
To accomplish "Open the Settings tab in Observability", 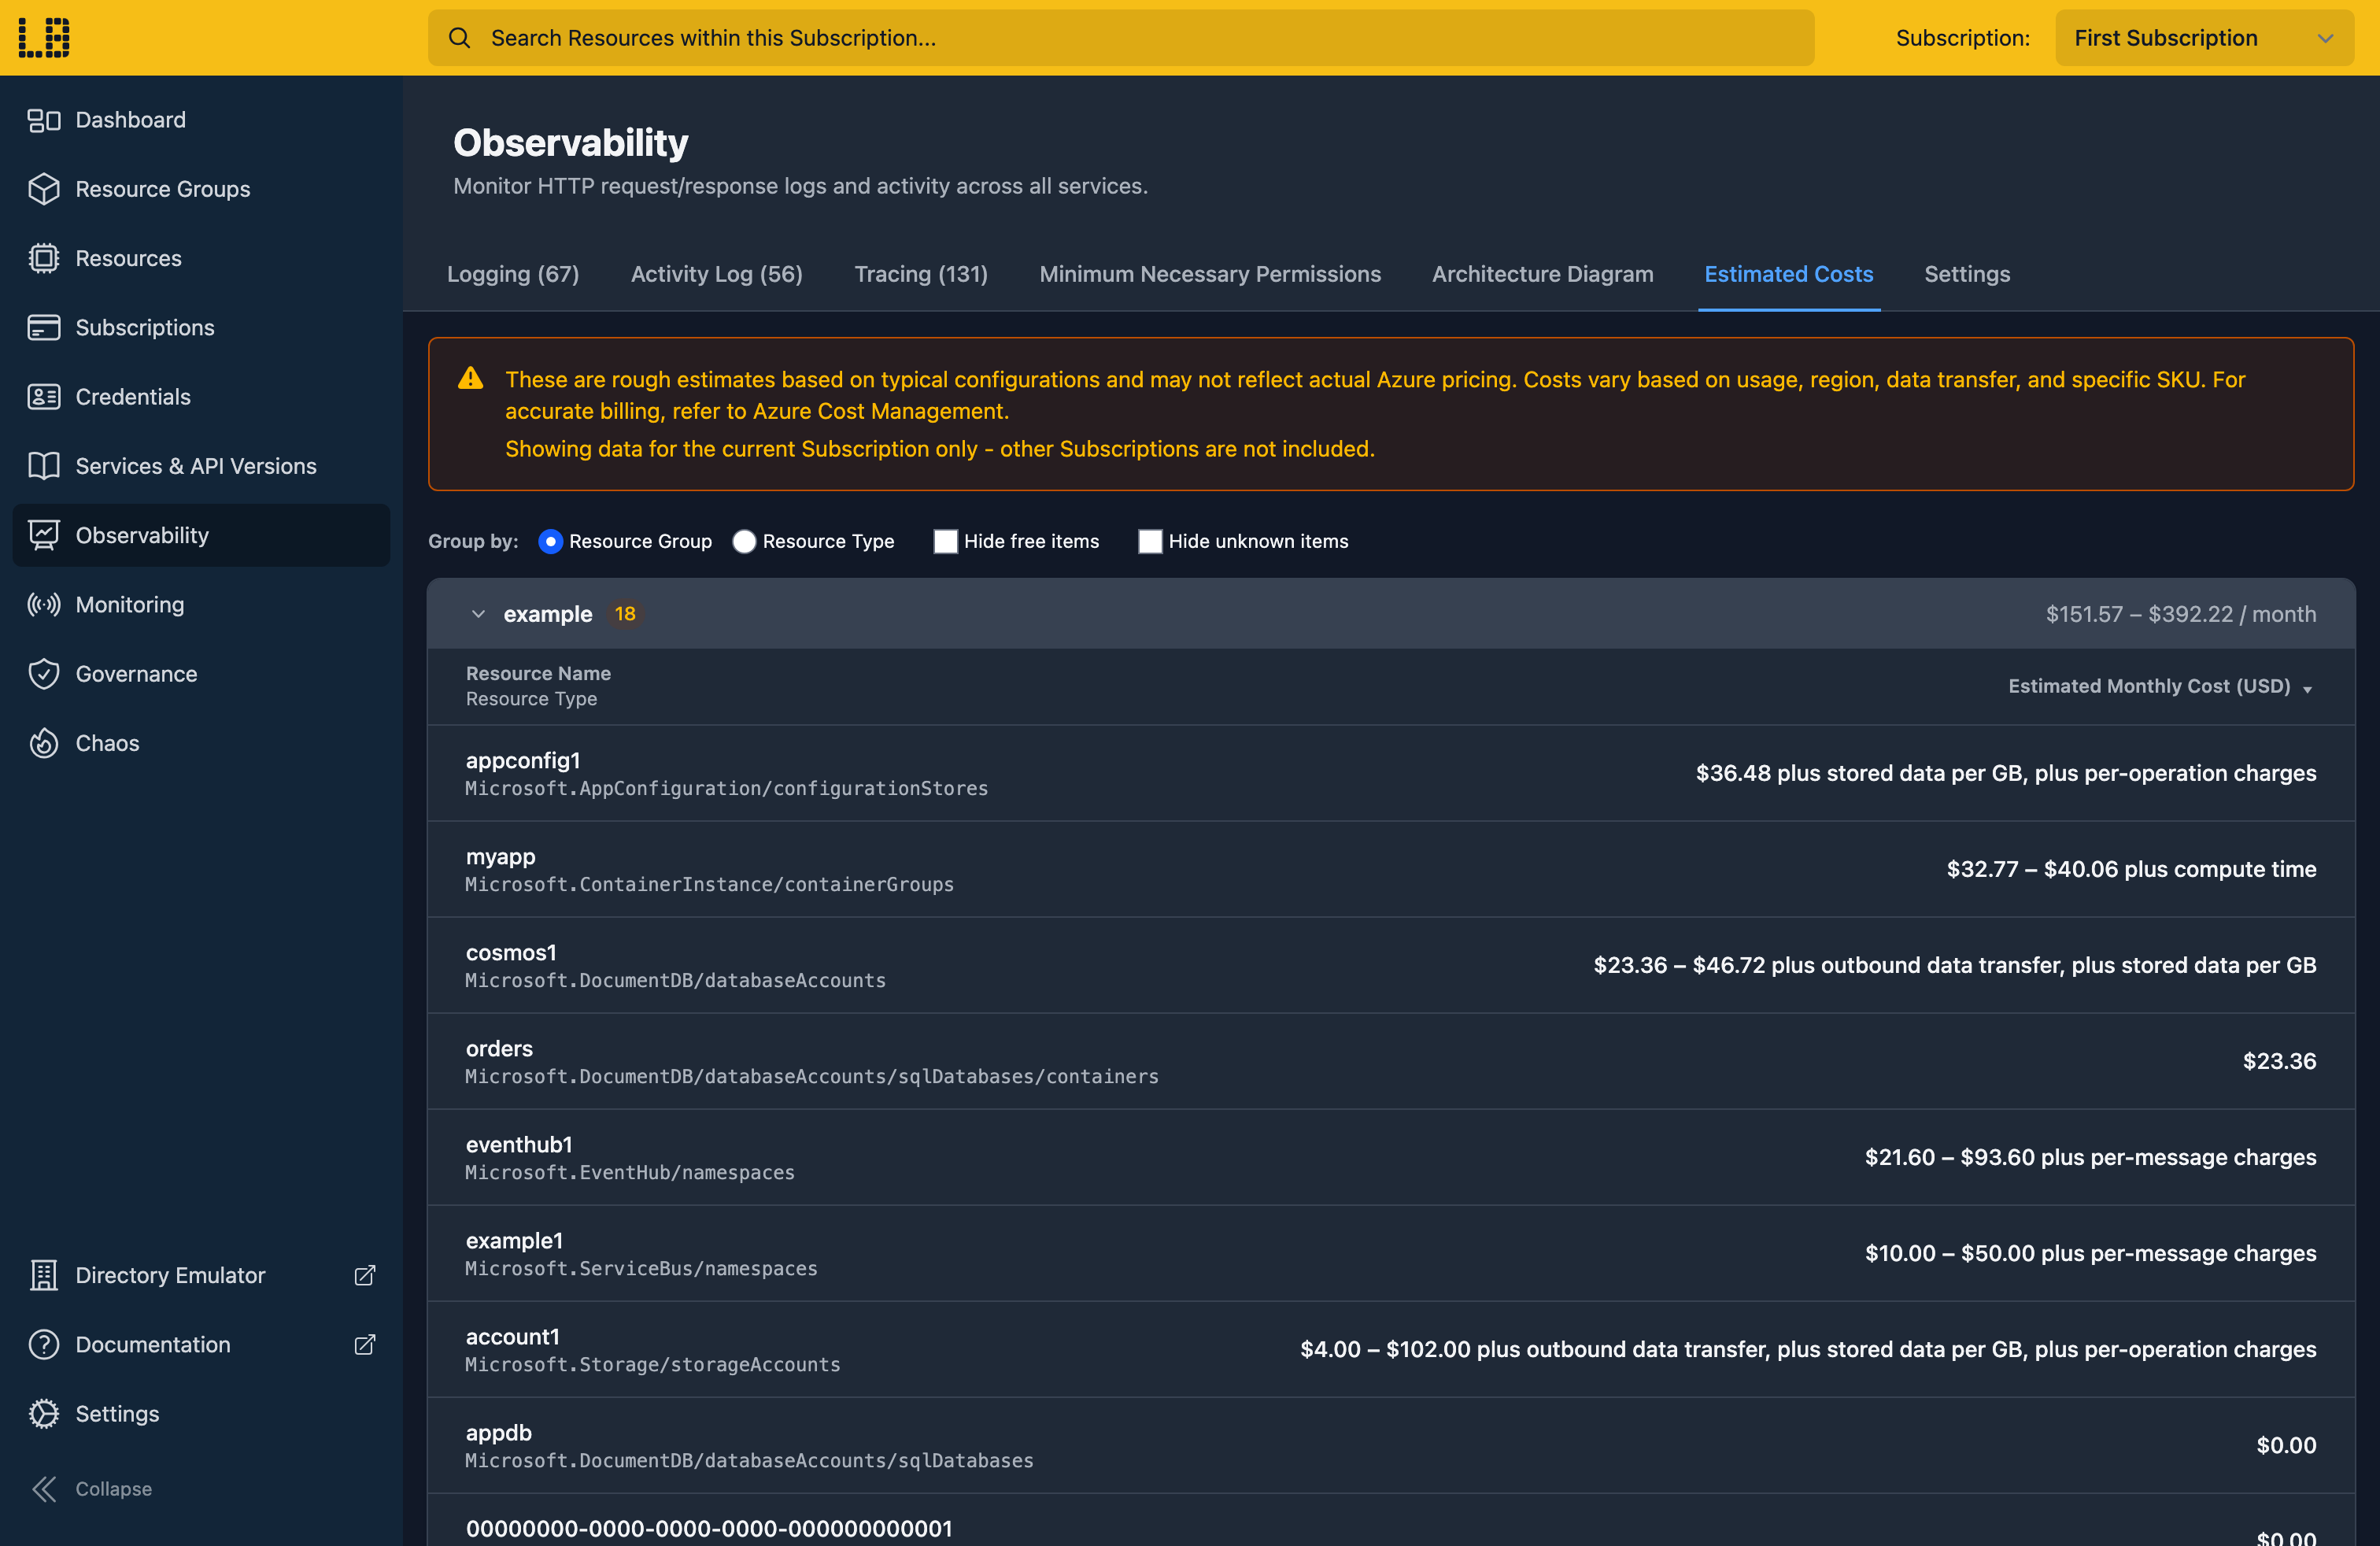I will 1967,274.
